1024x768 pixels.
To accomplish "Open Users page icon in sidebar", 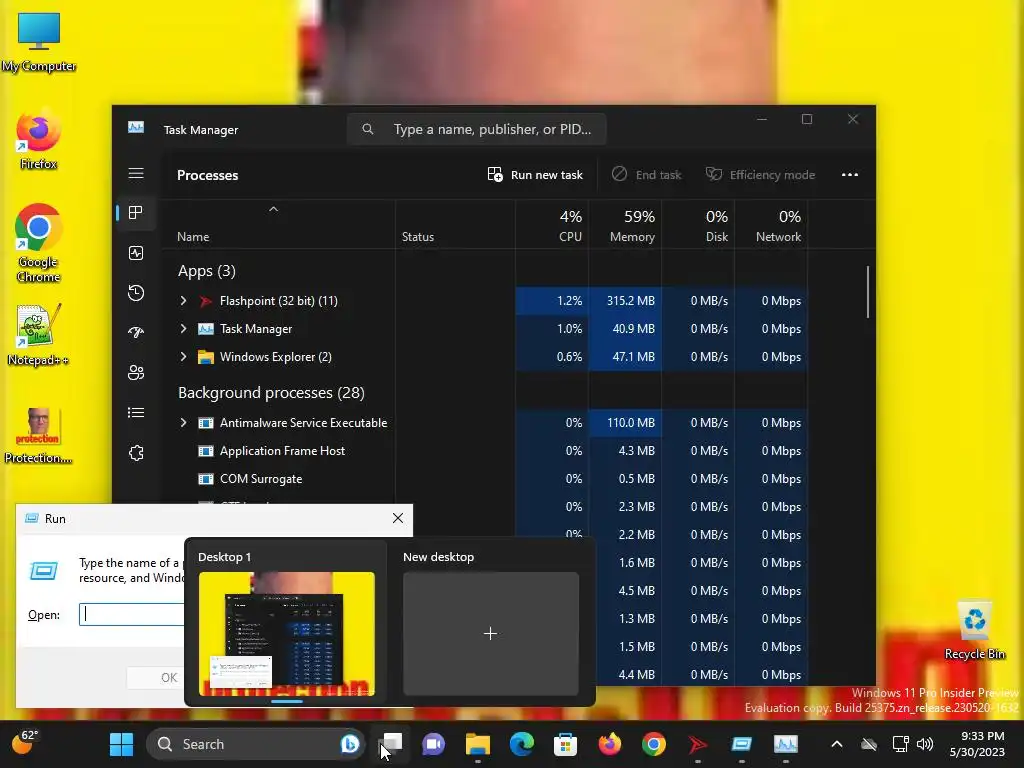I will [136, 372].
